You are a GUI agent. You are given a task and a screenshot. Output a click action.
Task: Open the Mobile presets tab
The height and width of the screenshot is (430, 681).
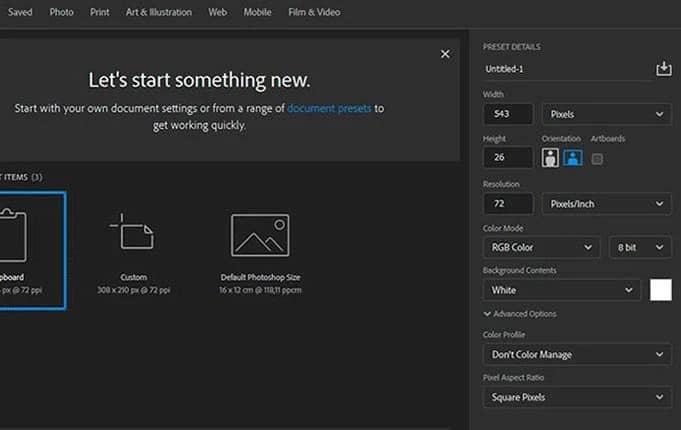257,12
